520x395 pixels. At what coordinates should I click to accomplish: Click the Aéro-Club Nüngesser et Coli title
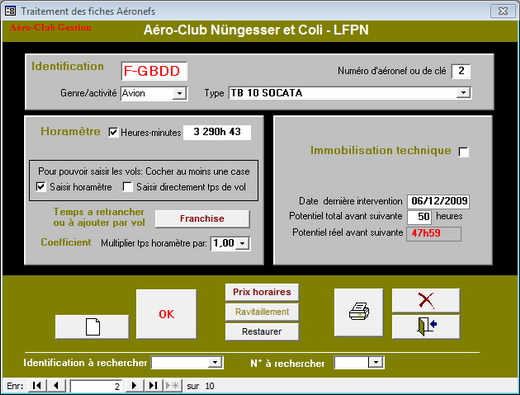coord(256,30)
